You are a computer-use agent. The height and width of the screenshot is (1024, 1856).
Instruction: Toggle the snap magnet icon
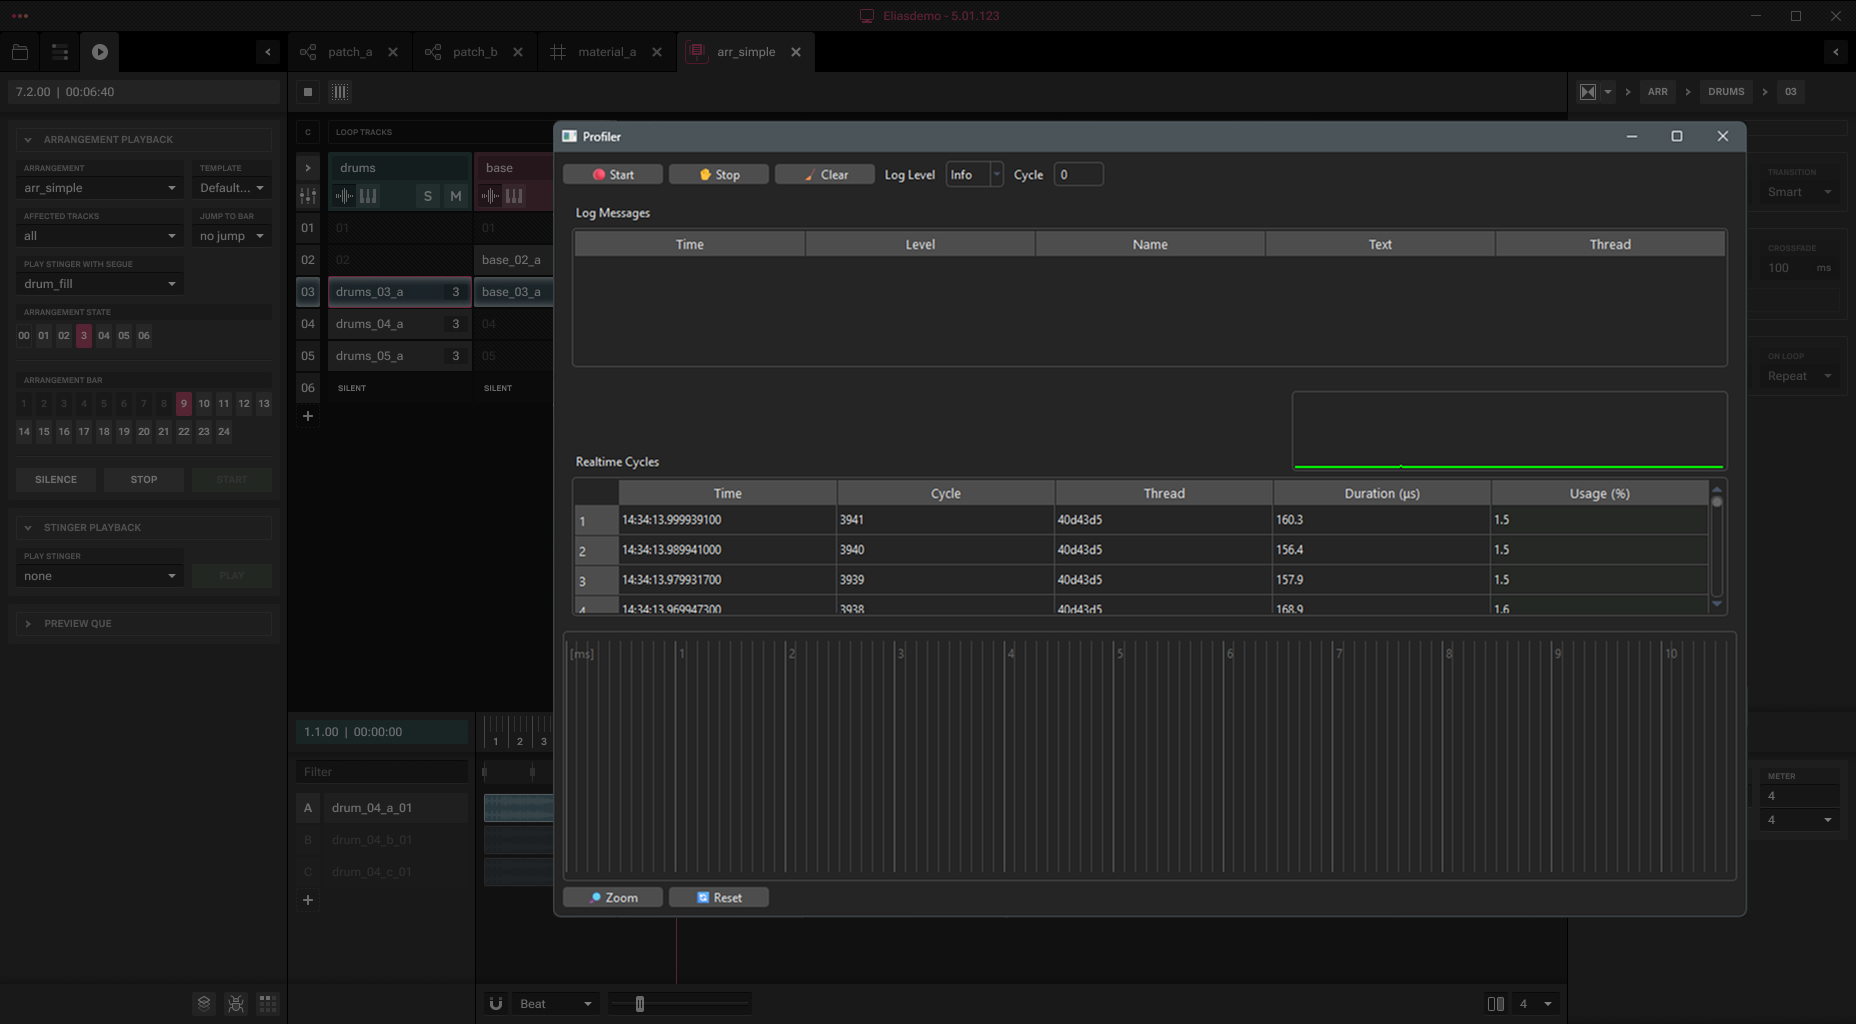[496, 1004]
